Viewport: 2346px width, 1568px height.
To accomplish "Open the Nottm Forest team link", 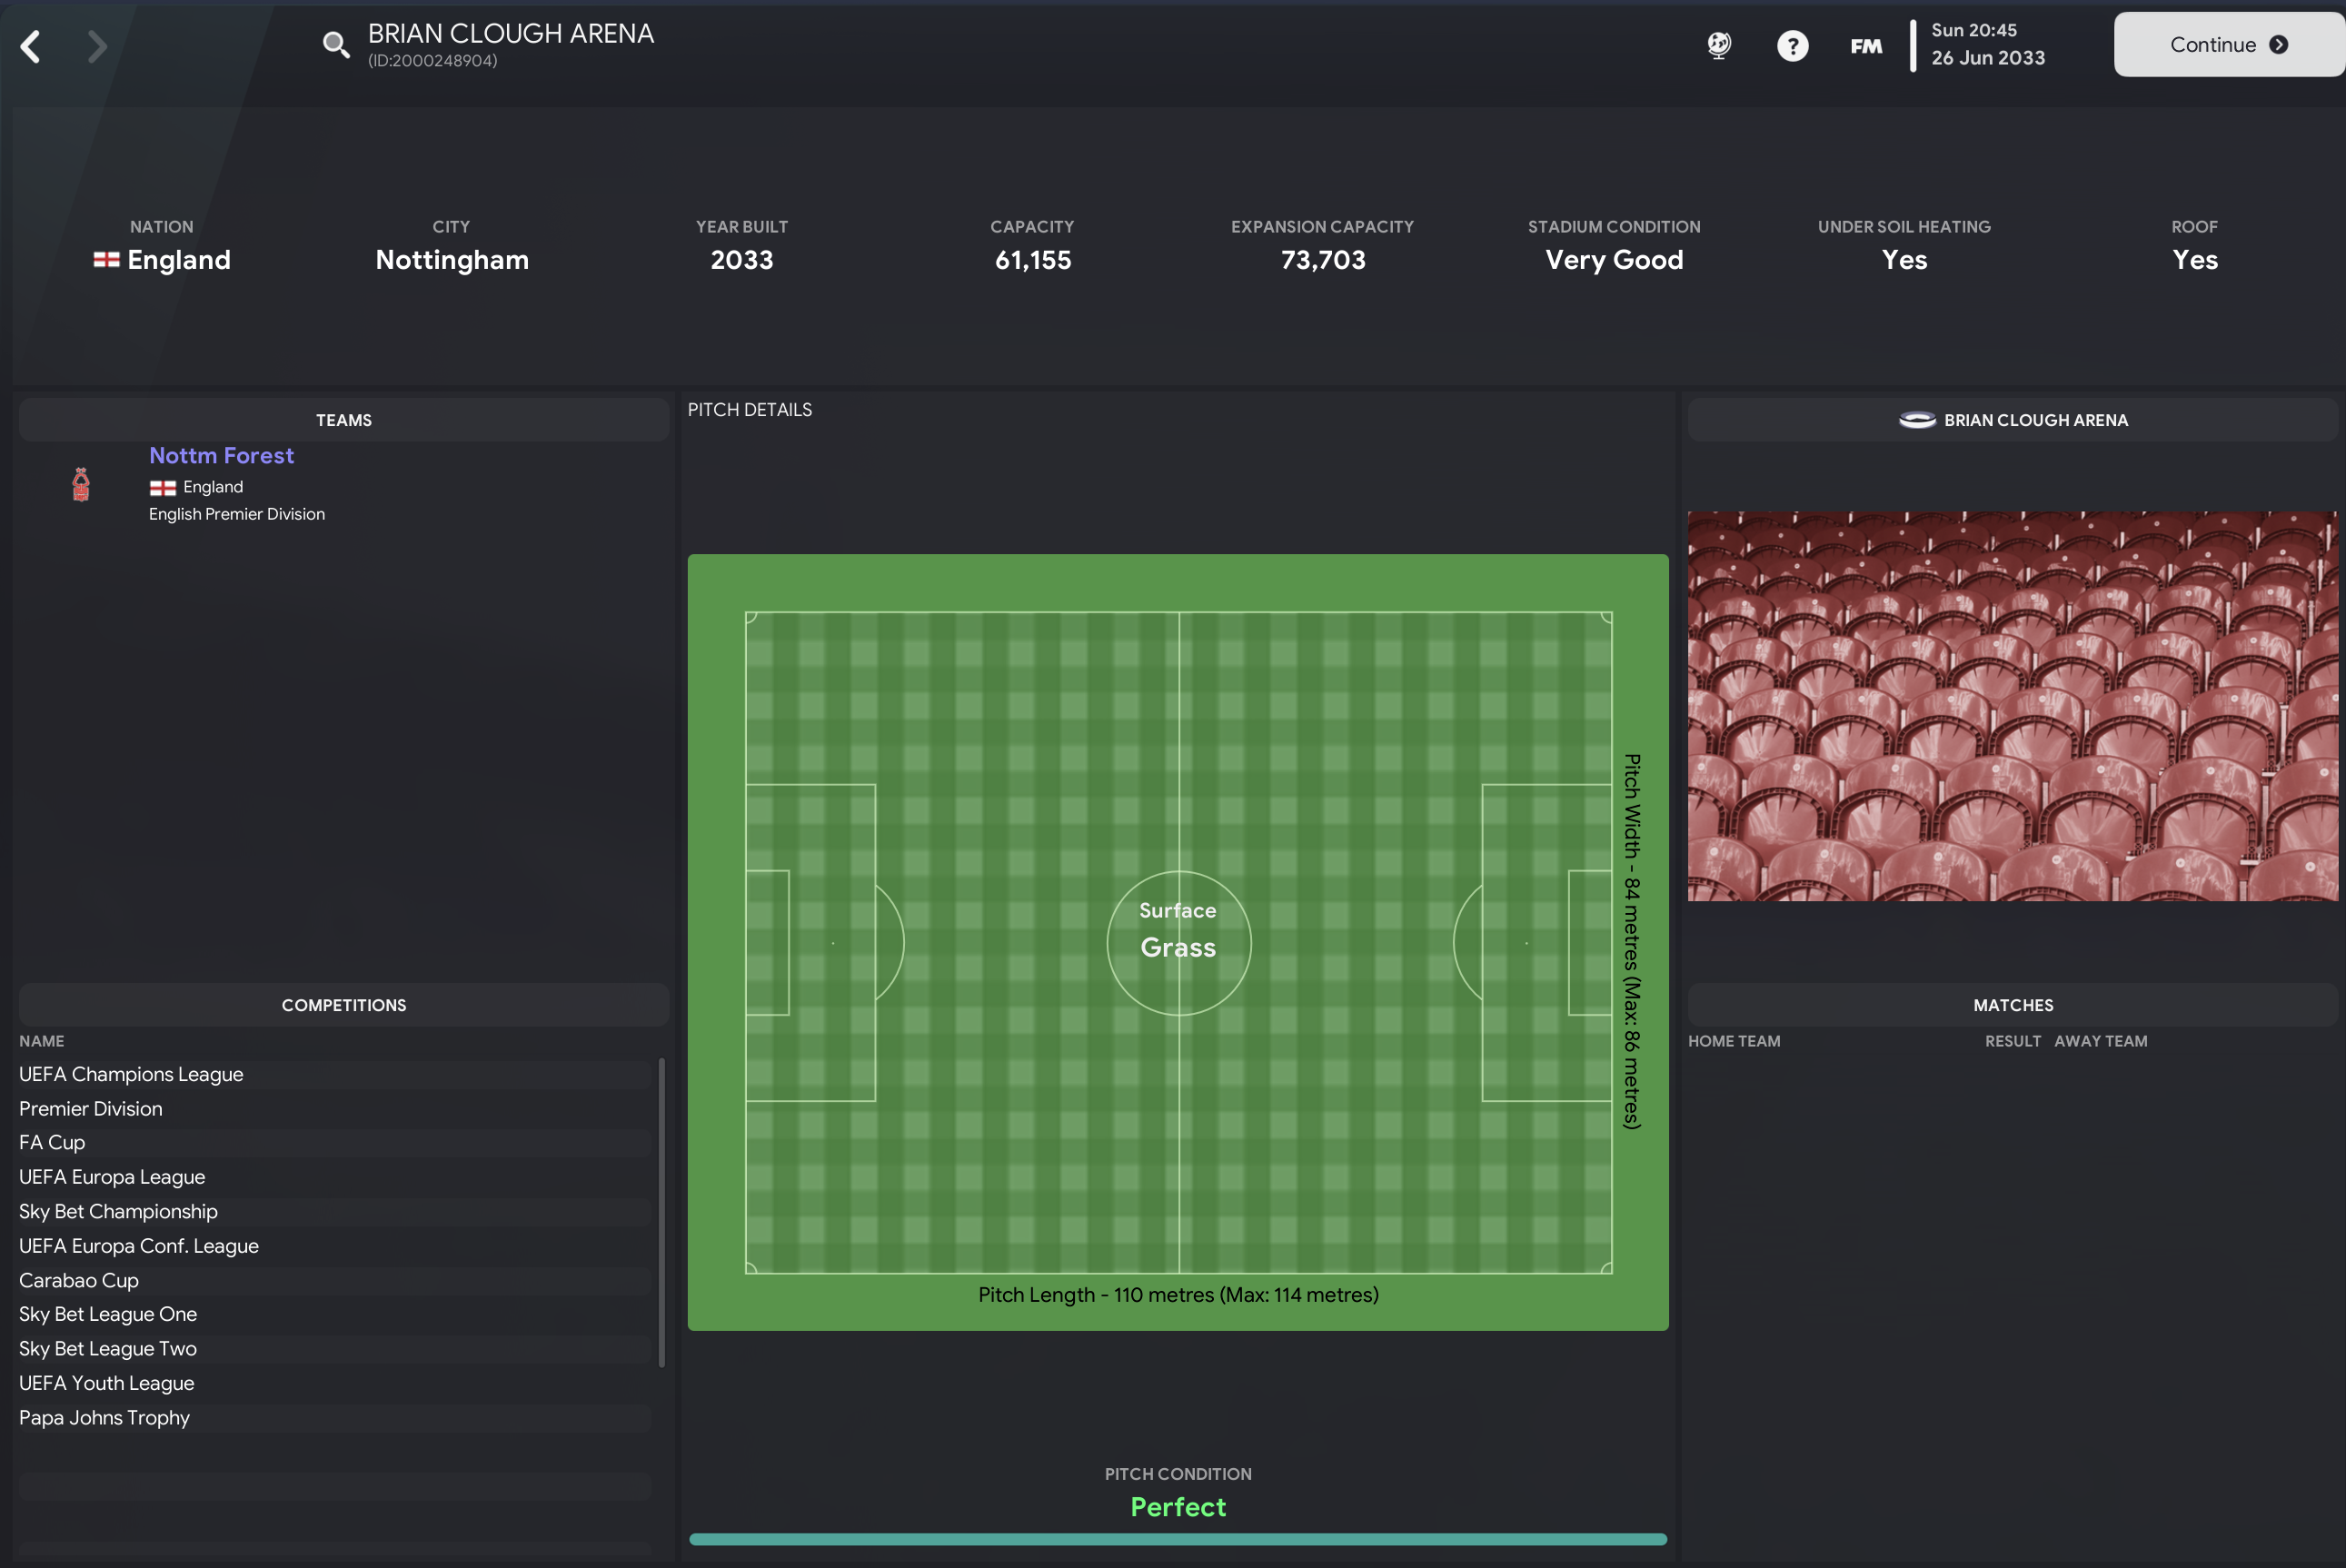I will pos(221,456).
